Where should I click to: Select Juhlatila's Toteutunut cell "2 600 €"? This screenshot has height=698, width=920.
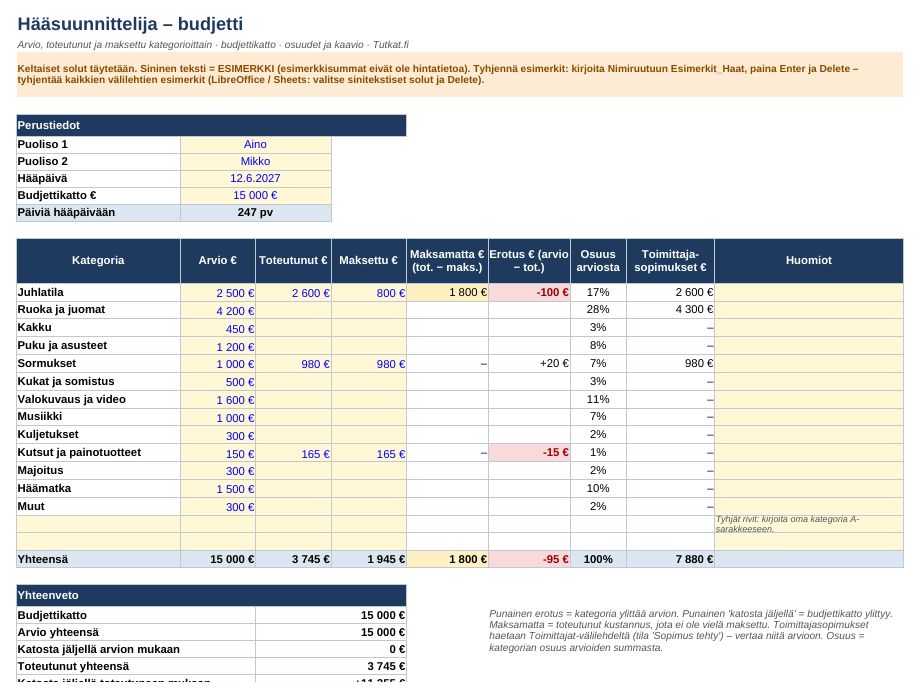click(293, 293)
